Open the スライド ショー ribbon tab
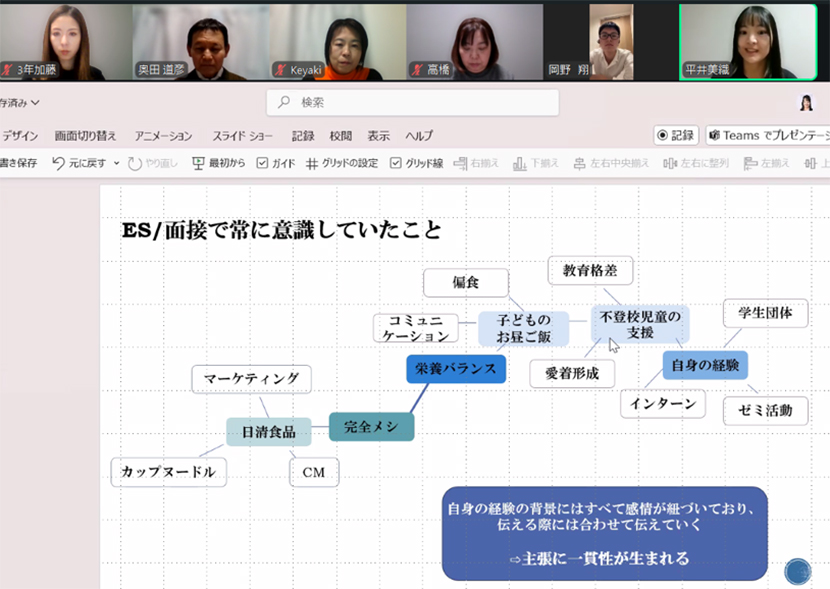The height and width of the screenshot is (589, 830). coord(242,136)
